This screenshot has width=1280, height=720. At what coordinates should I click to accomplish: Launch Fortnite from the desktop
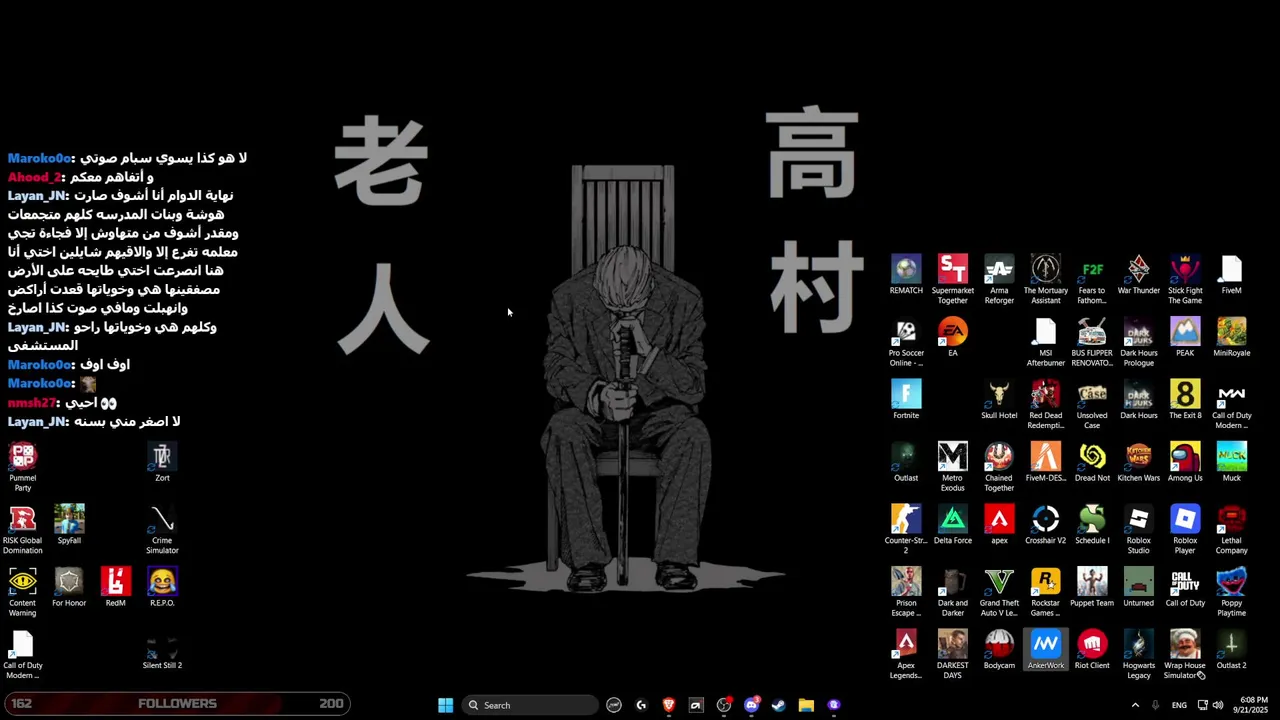coord(906,400)
